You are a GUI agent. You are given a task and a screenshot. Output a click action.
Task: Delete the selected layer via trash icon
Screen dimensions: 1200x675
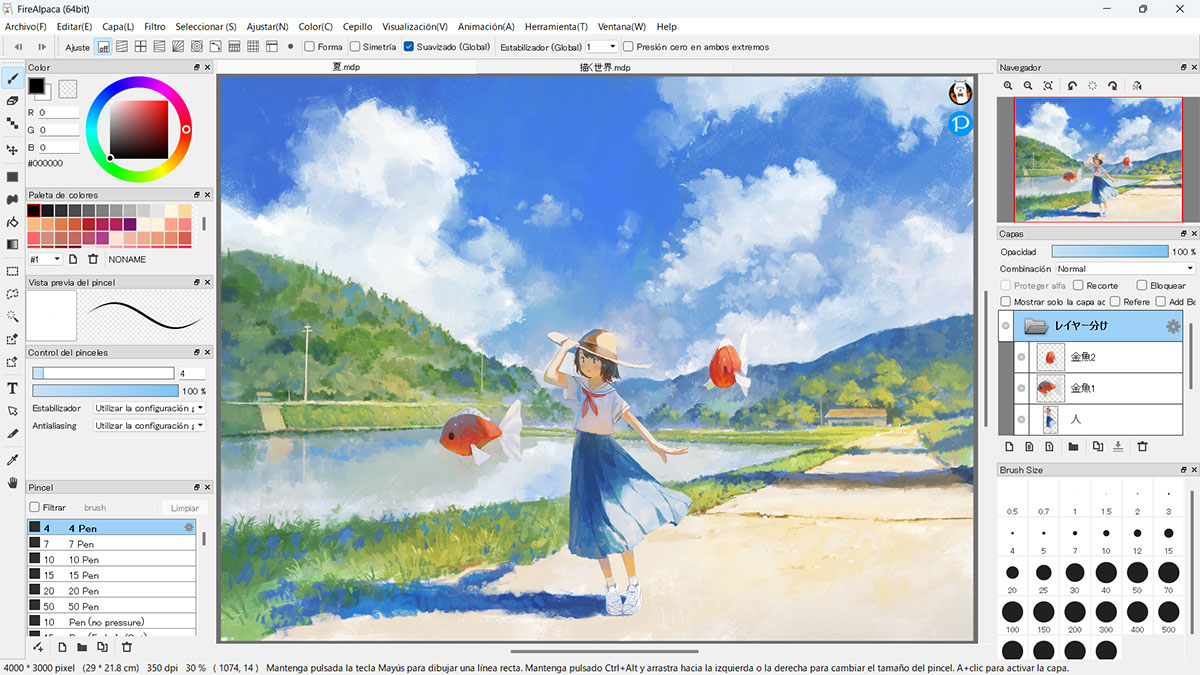[x=1142, y=447]
